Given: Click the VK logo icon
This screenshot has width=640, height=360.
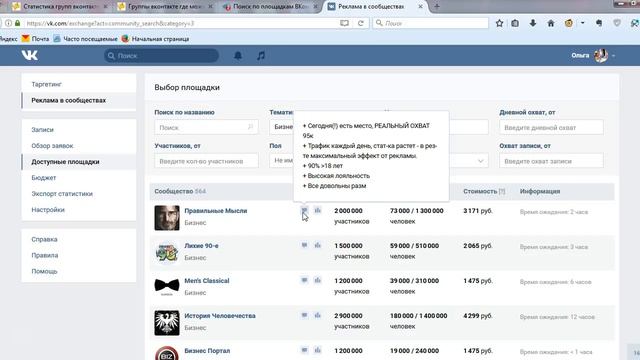Looking at the screenshot, I should pos(29,55).
